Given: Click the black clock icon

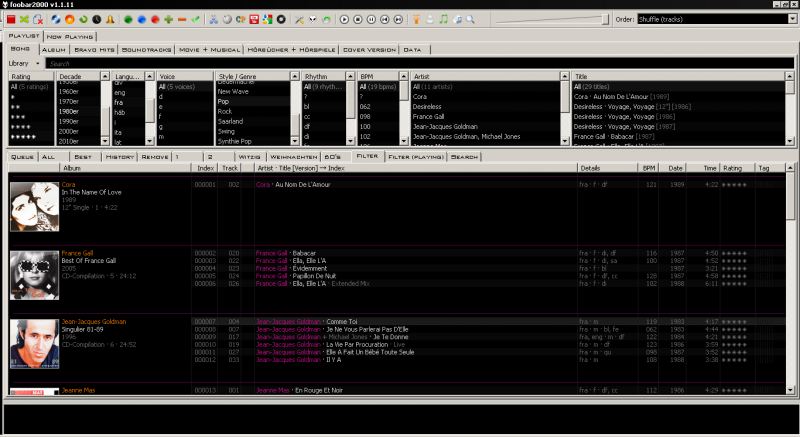Looking at the screenshot, I should pos(96,19).
